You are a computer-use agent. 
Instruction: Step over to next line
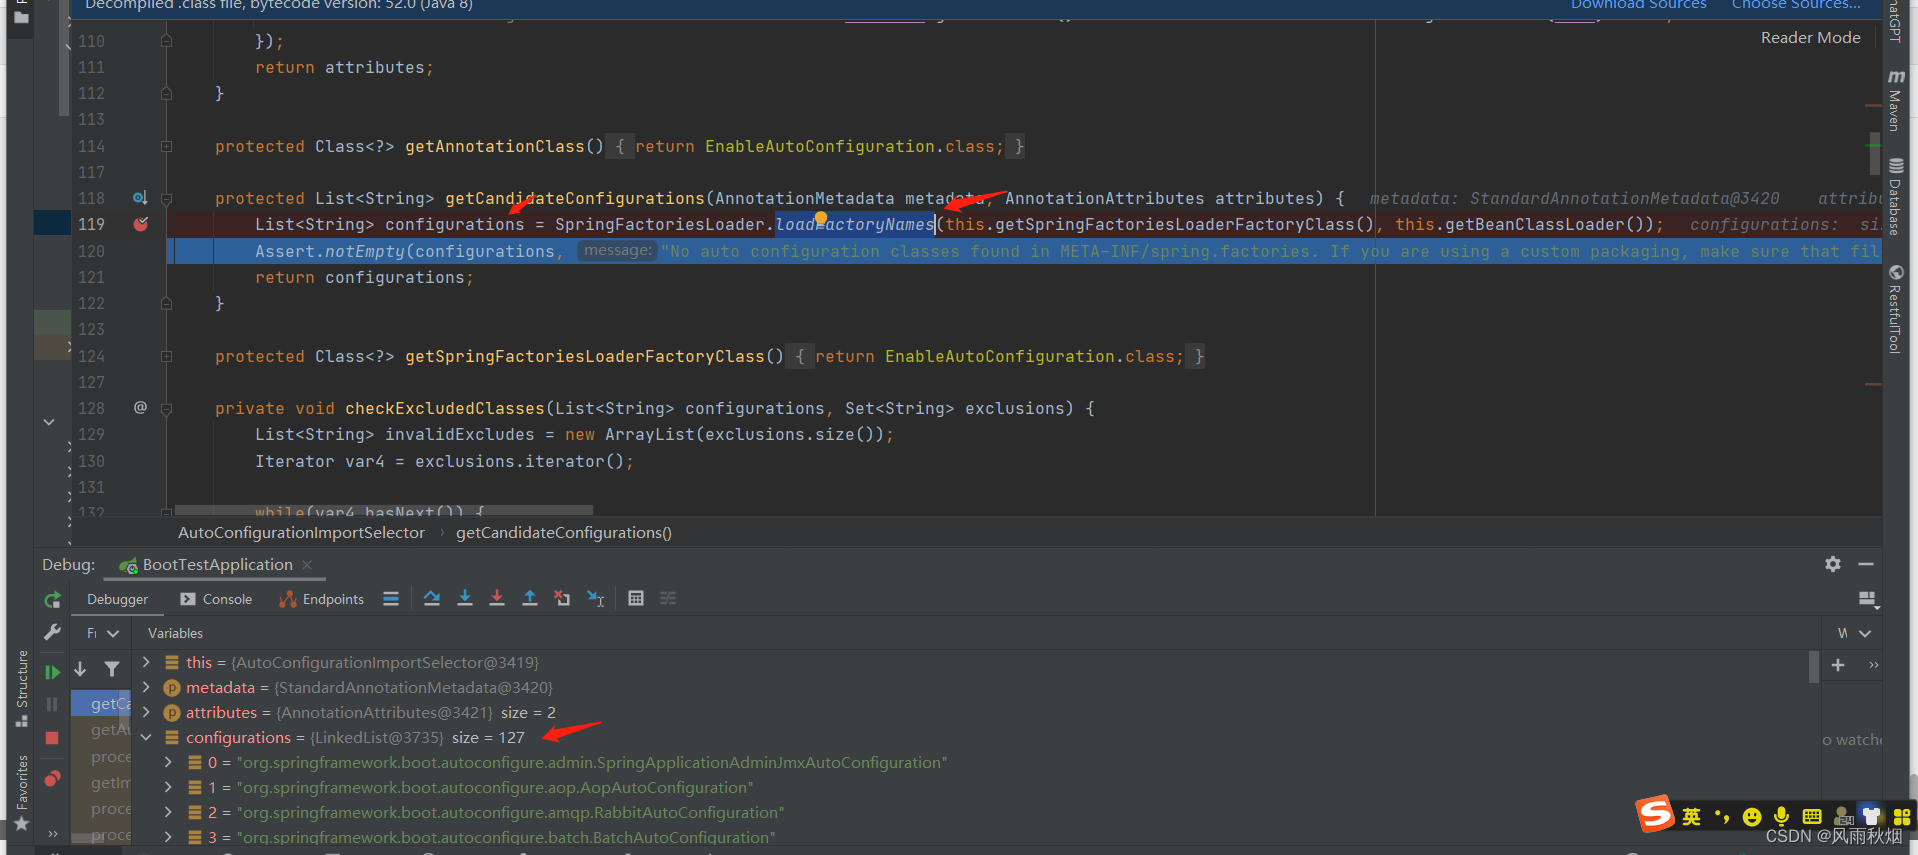pyautogui.click(x=432, y=599)
